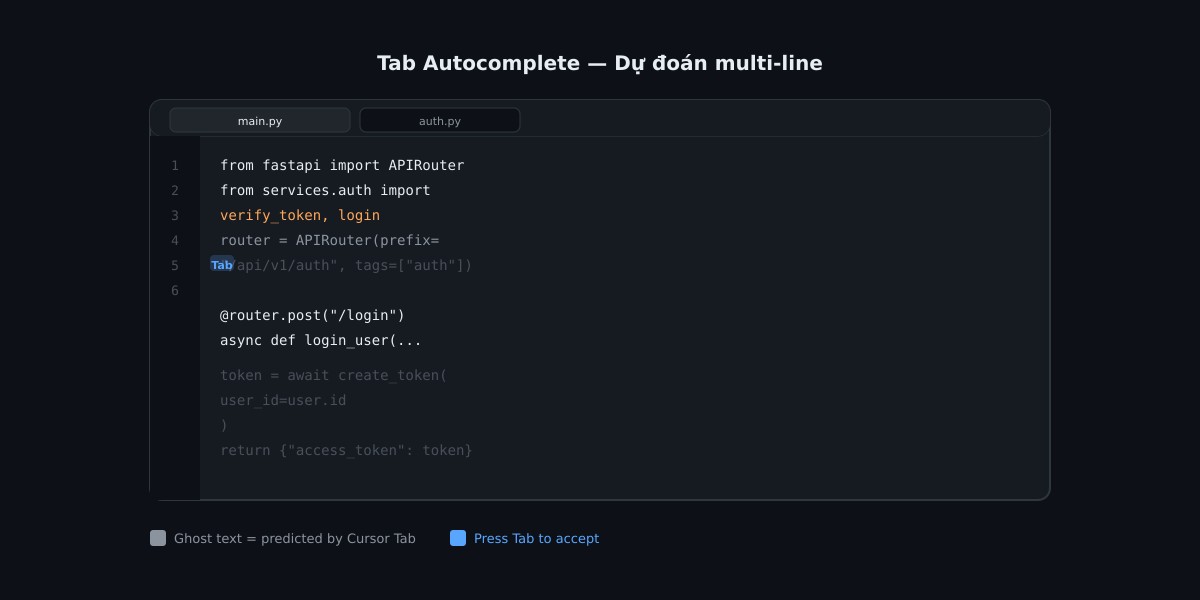This screenshot has height=600, width=1200.
Task: Click the gray ghost text legend square
Action: (x=158, y=538)
